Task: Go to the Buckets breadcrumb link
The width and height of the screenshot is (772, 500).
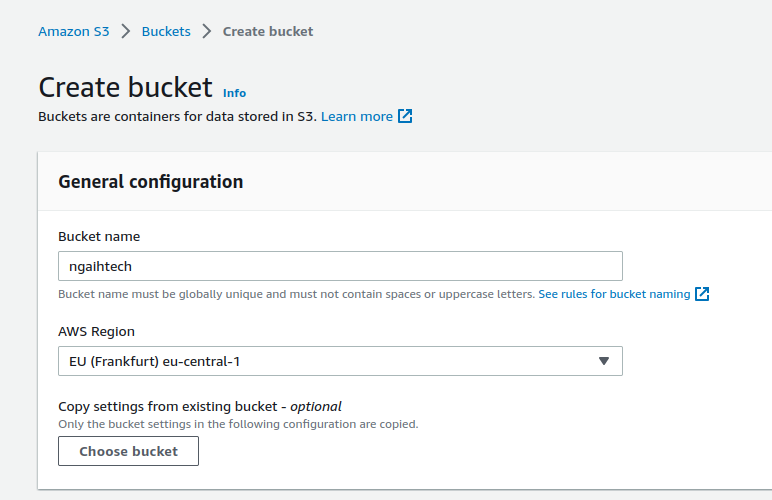Action: pos(166,31)
